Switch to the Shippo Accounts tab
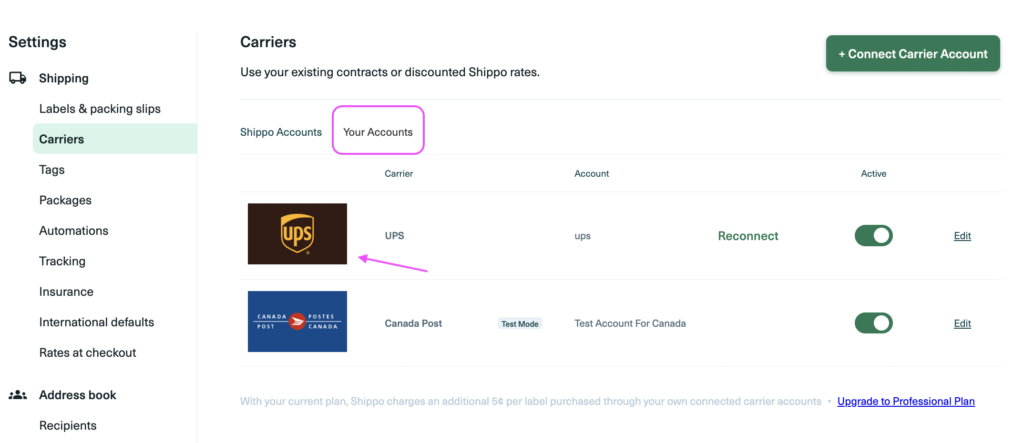Screen dimensions: 1024x443 pos(281,132)
